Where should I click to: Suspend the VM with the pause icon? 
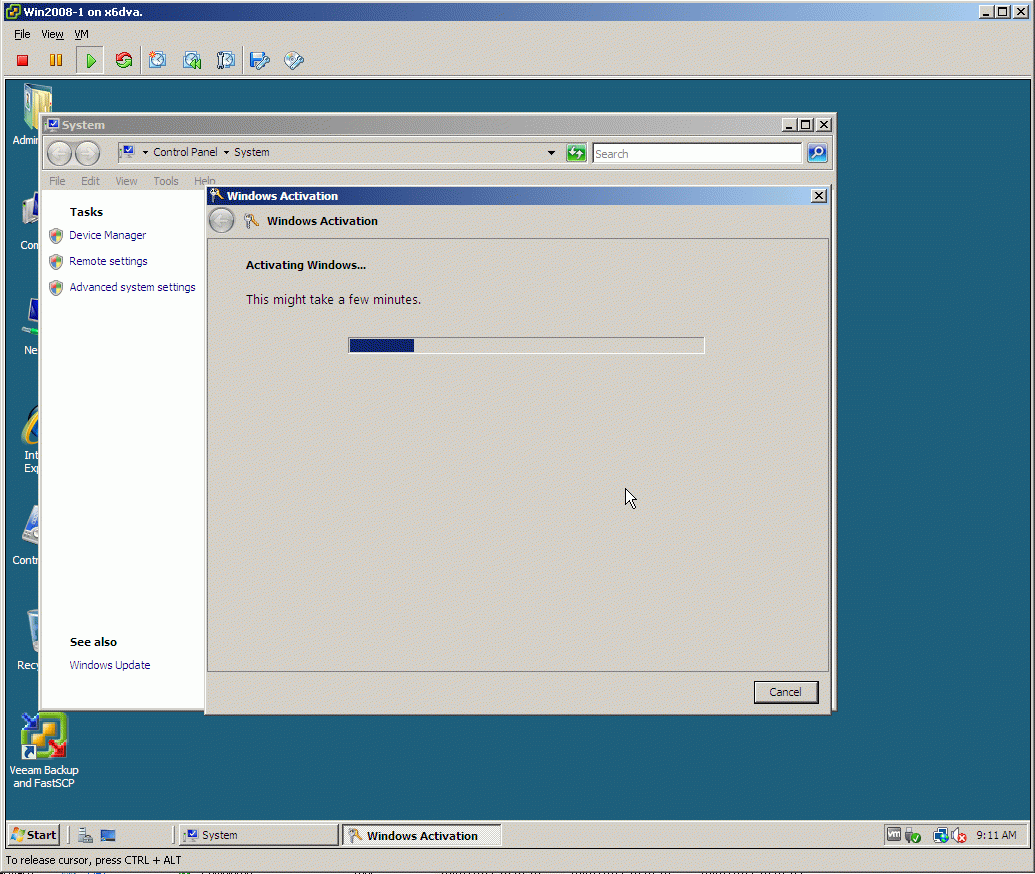tap(56, 61)
